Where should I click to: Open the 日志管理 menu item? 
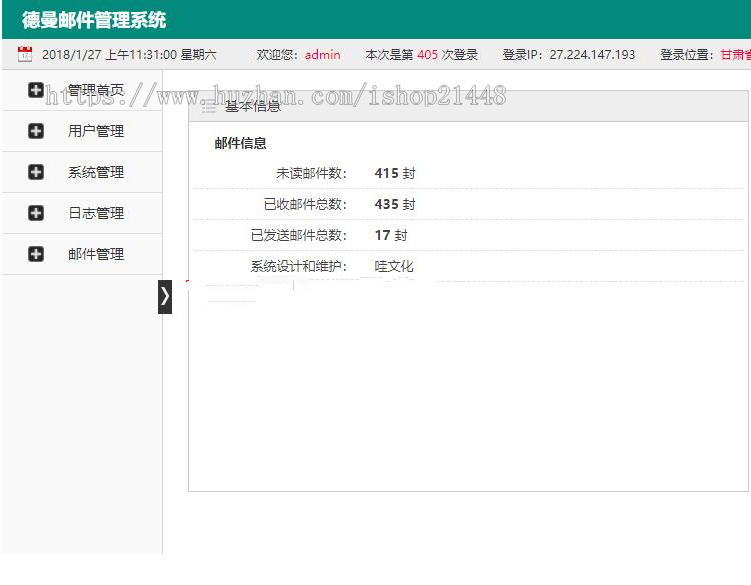[x=96, y=213]
